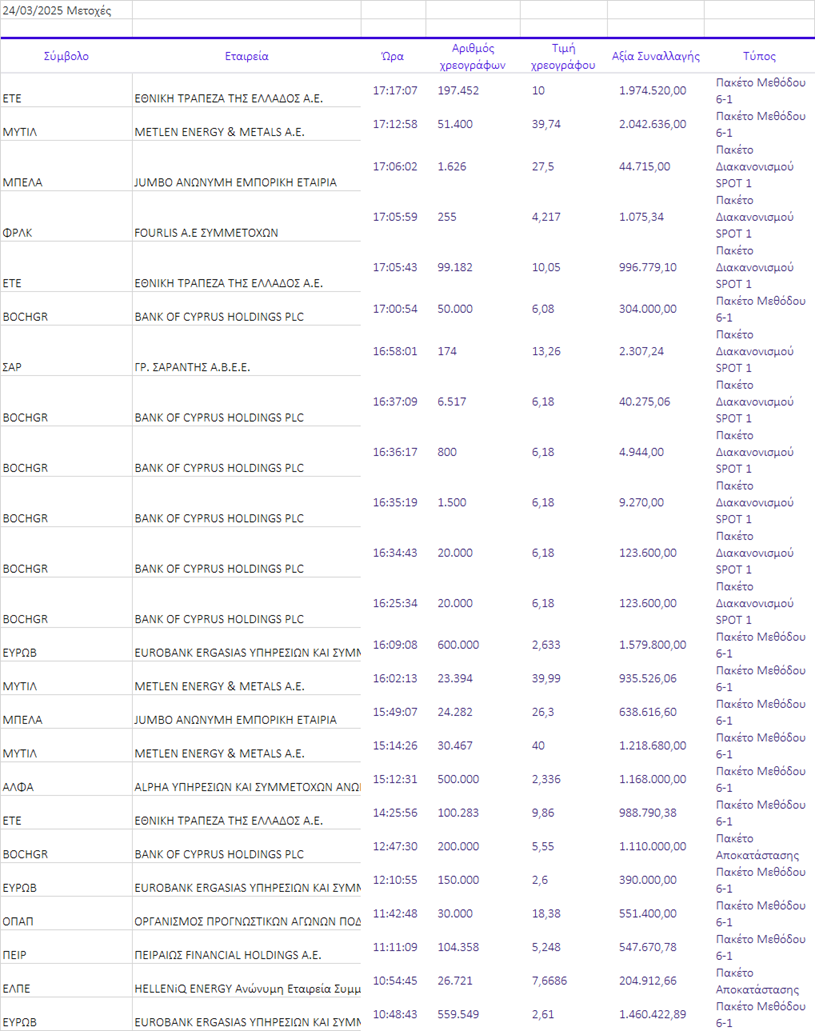The width and height of the screenshot is (815, 1031).
Task: Select value cell 304.000,00
Action: pos(647,309)
